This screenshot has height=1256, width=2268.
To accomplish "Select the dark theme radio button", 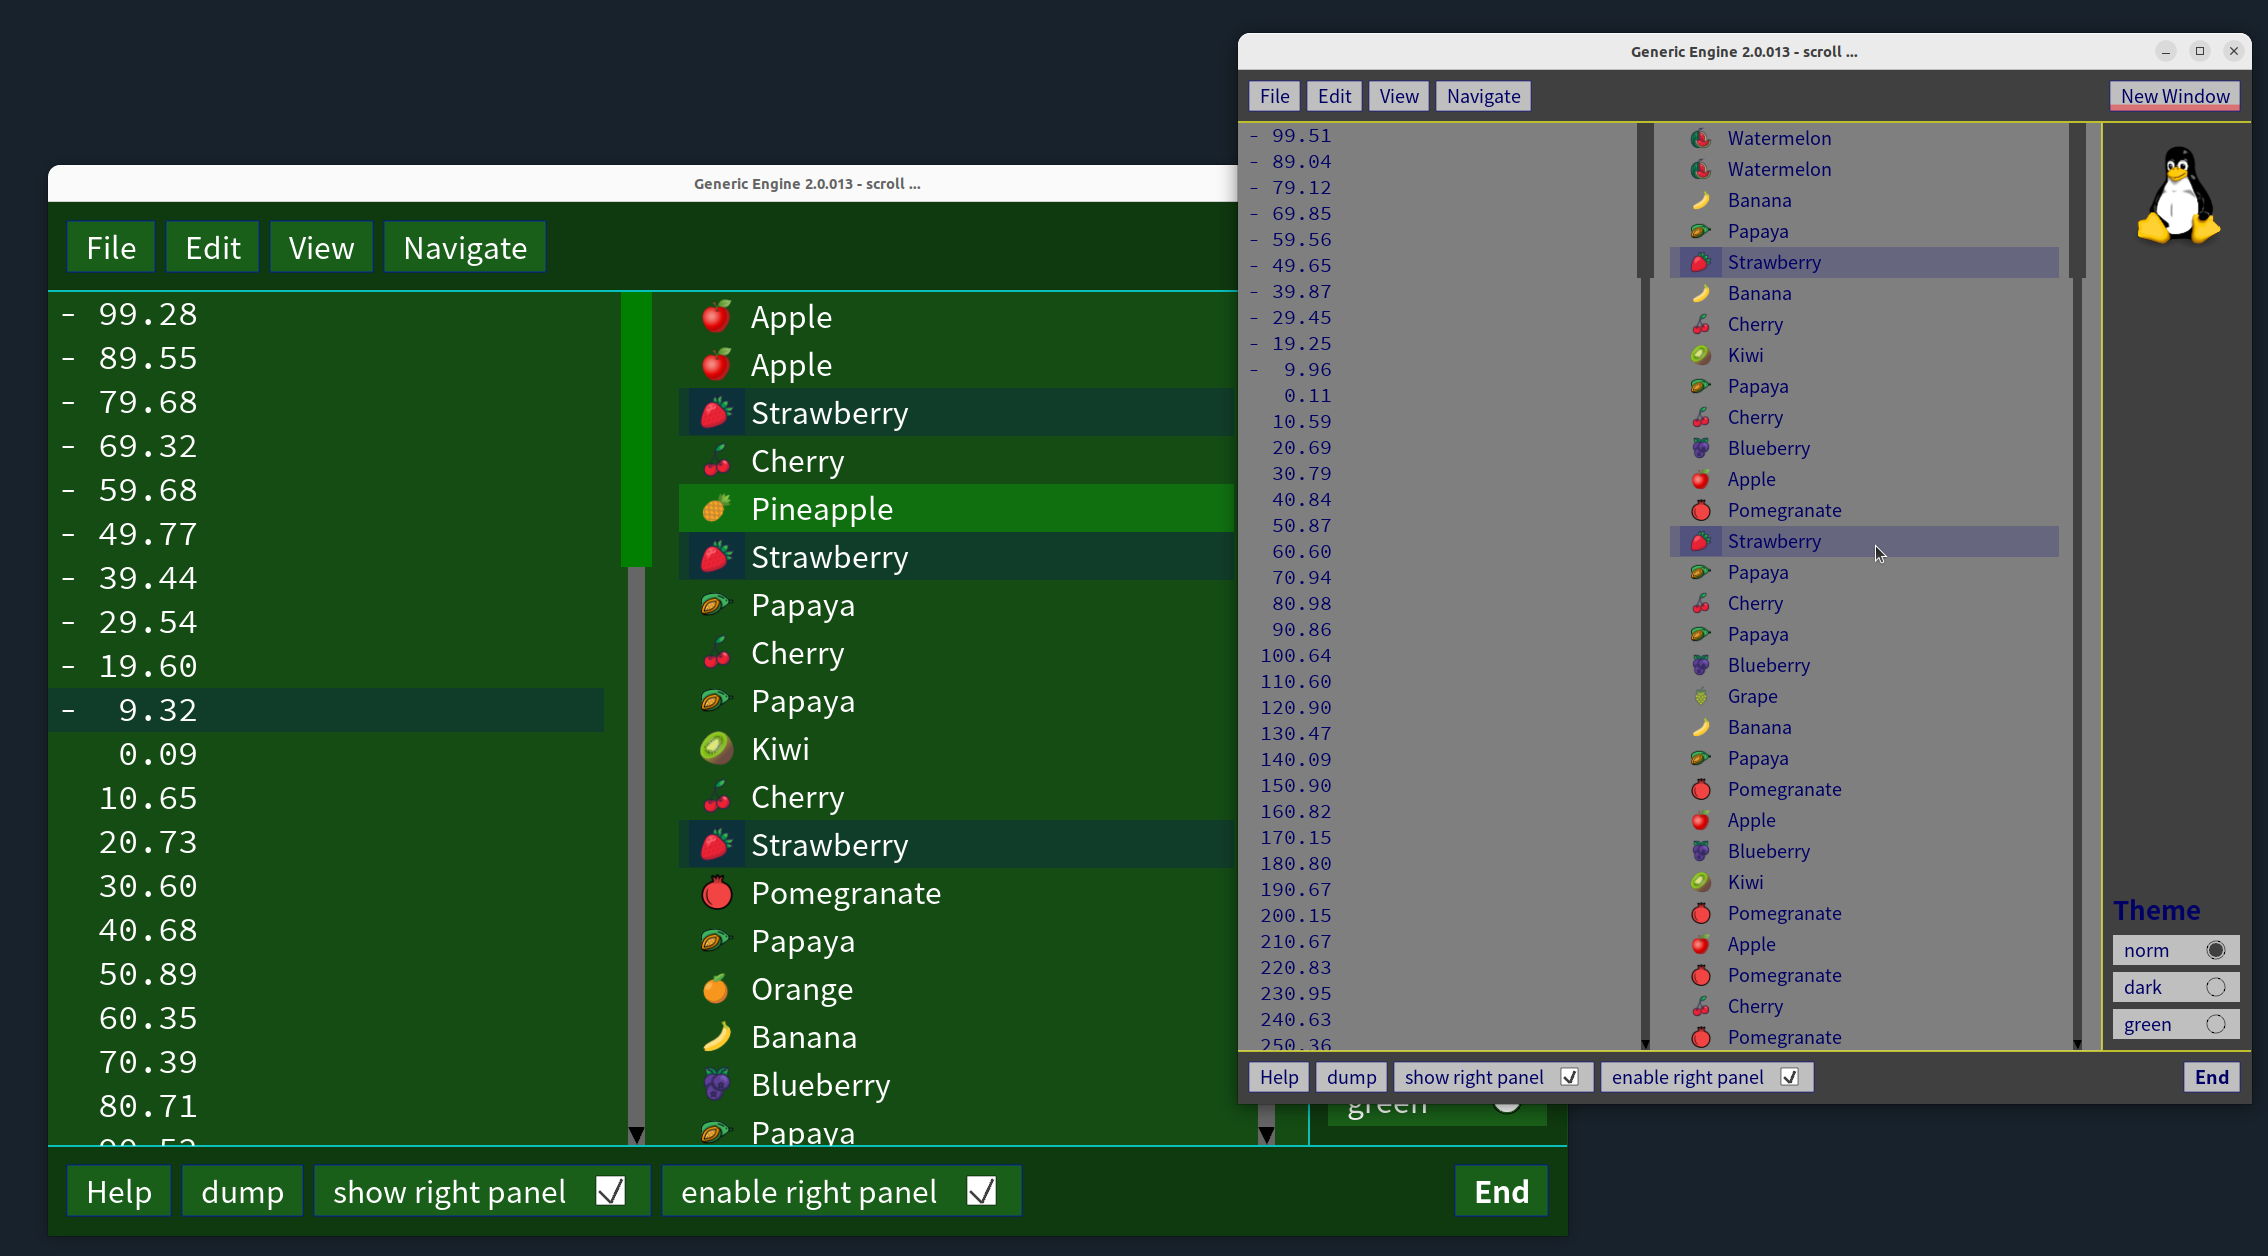I will coord(2215,987).
